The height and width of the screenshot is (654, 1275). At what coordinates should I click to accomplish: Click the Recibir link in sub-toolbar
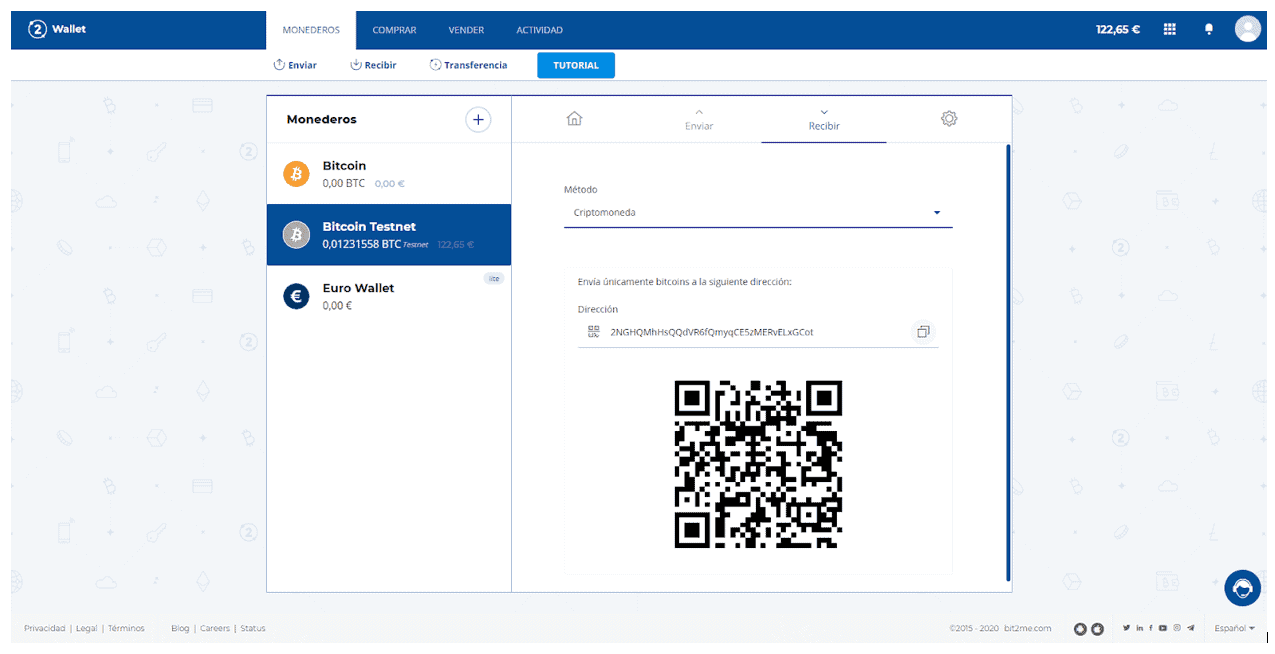coord(373,65)
